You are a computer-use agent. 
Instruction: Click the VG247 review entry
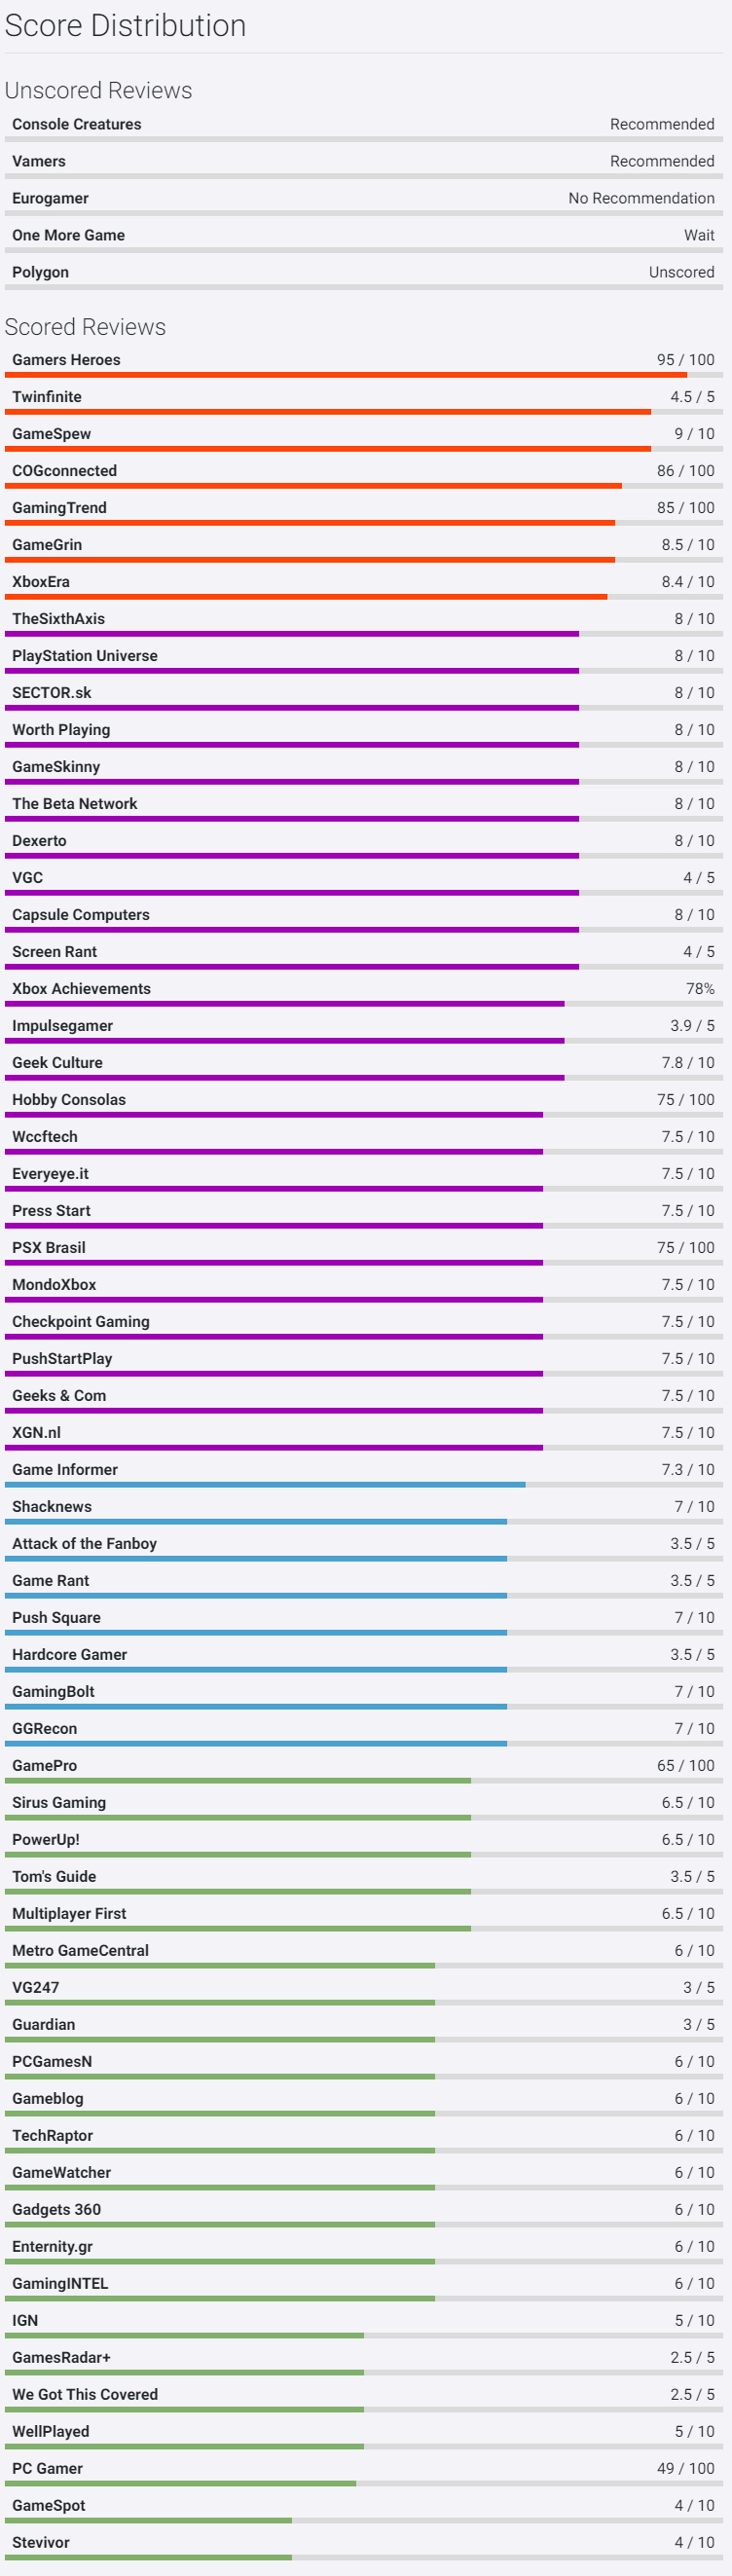pos(35,1987)
